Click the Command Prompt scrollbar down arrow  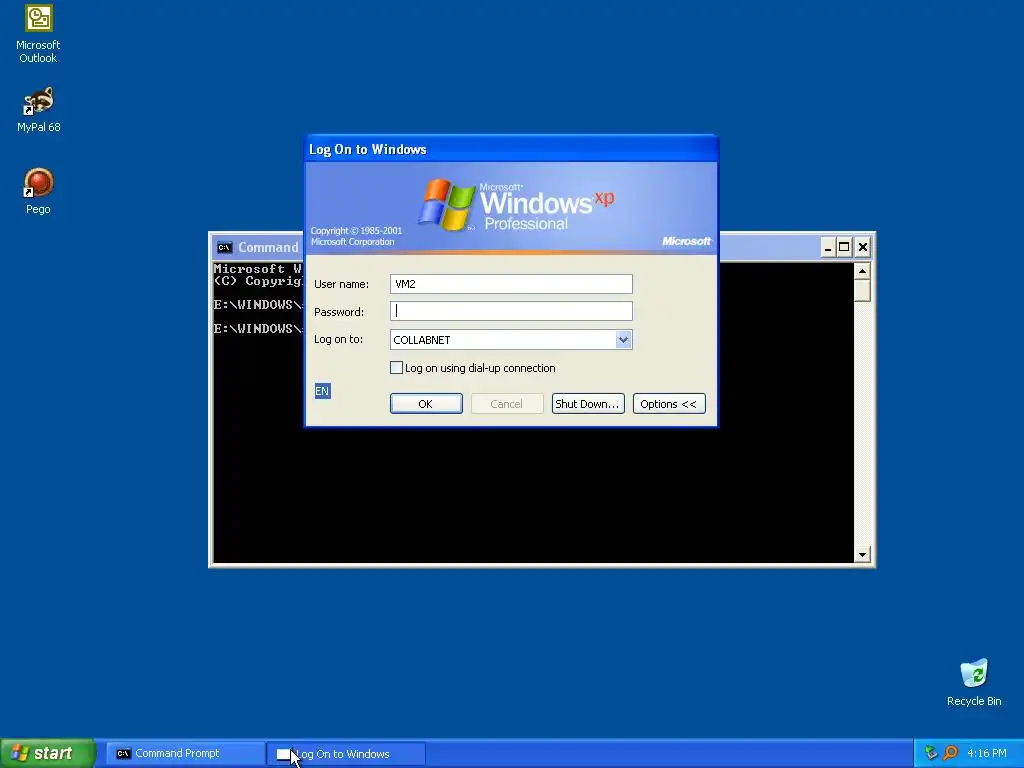(x=862, y=554)
